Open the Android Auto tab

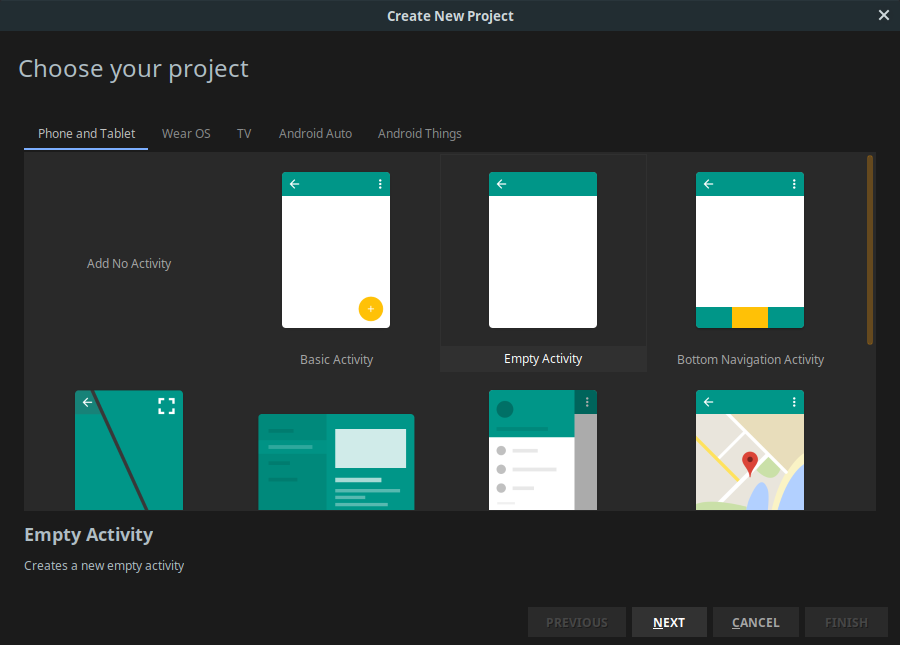point(315,133)
